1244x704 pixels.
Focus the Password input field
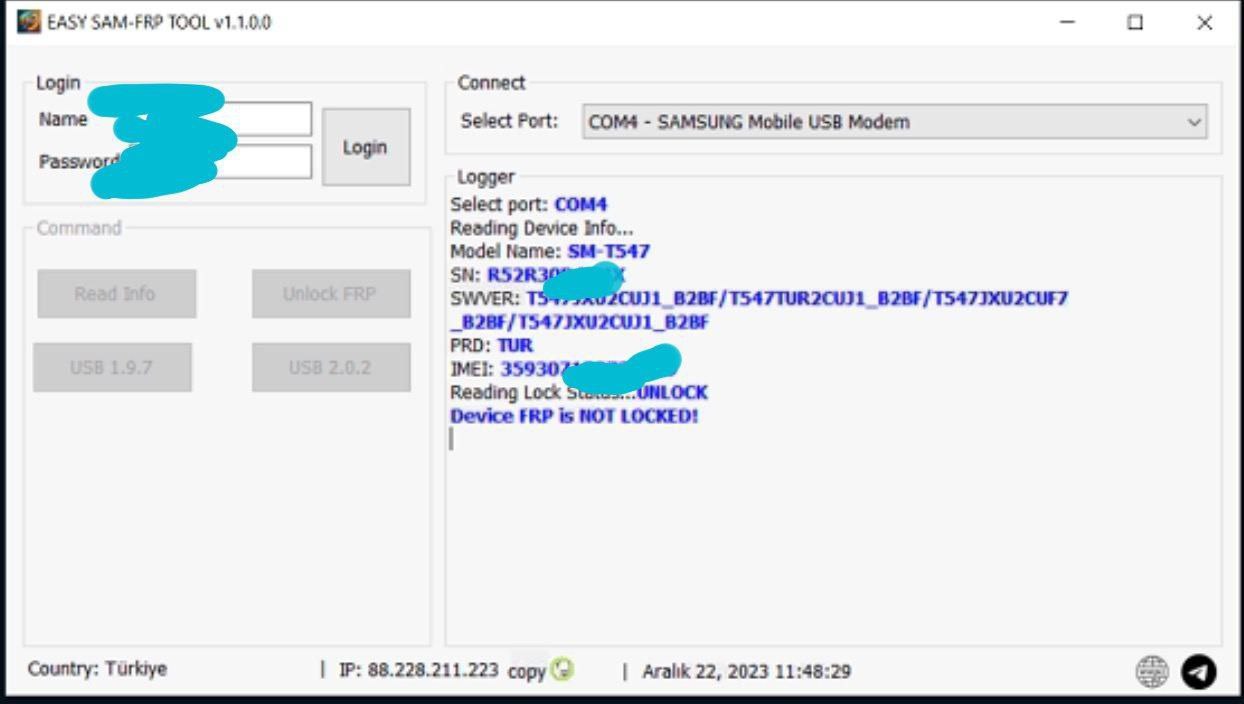click(x=270, y=161)
